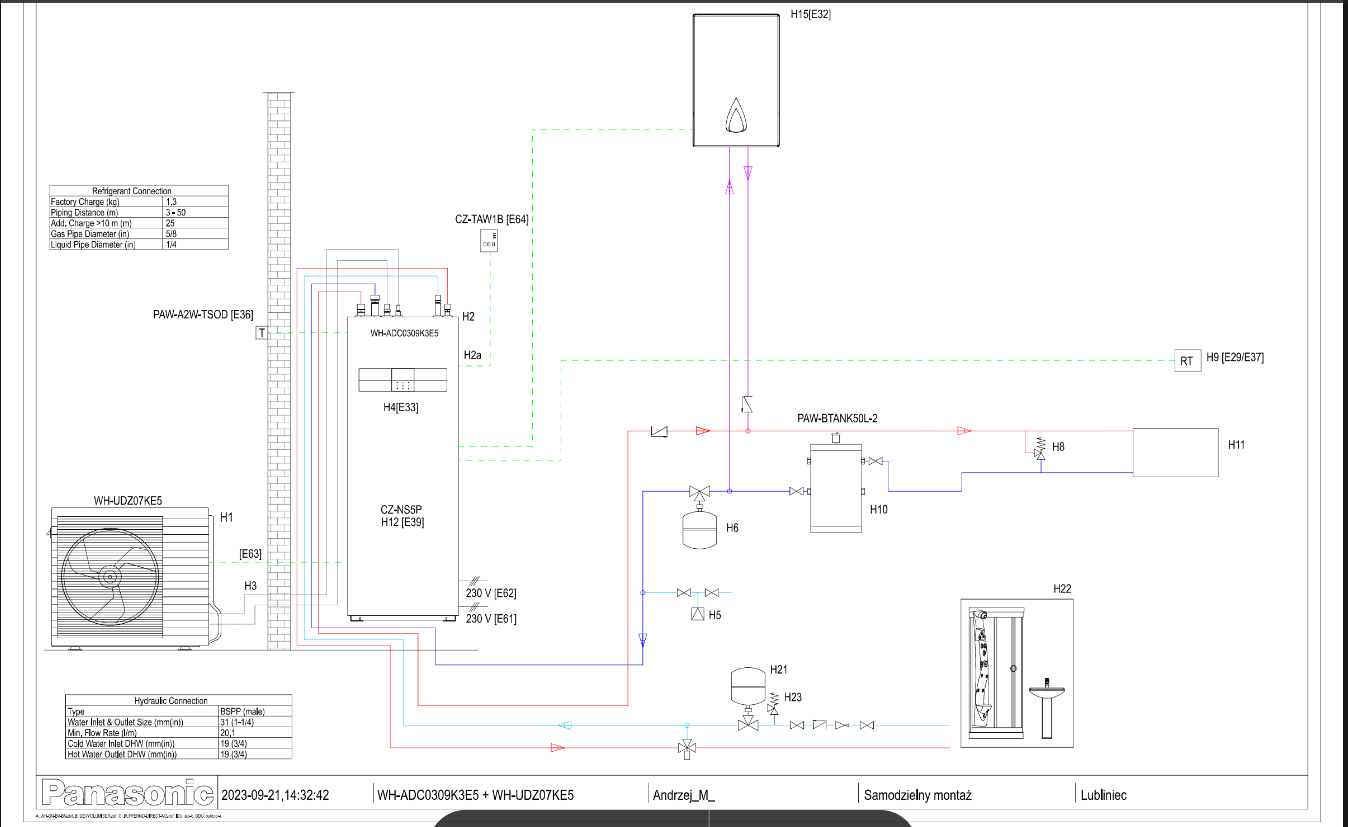Click the H21 expansion vessel symbol
1348x827 pixels.
point(746,686)
